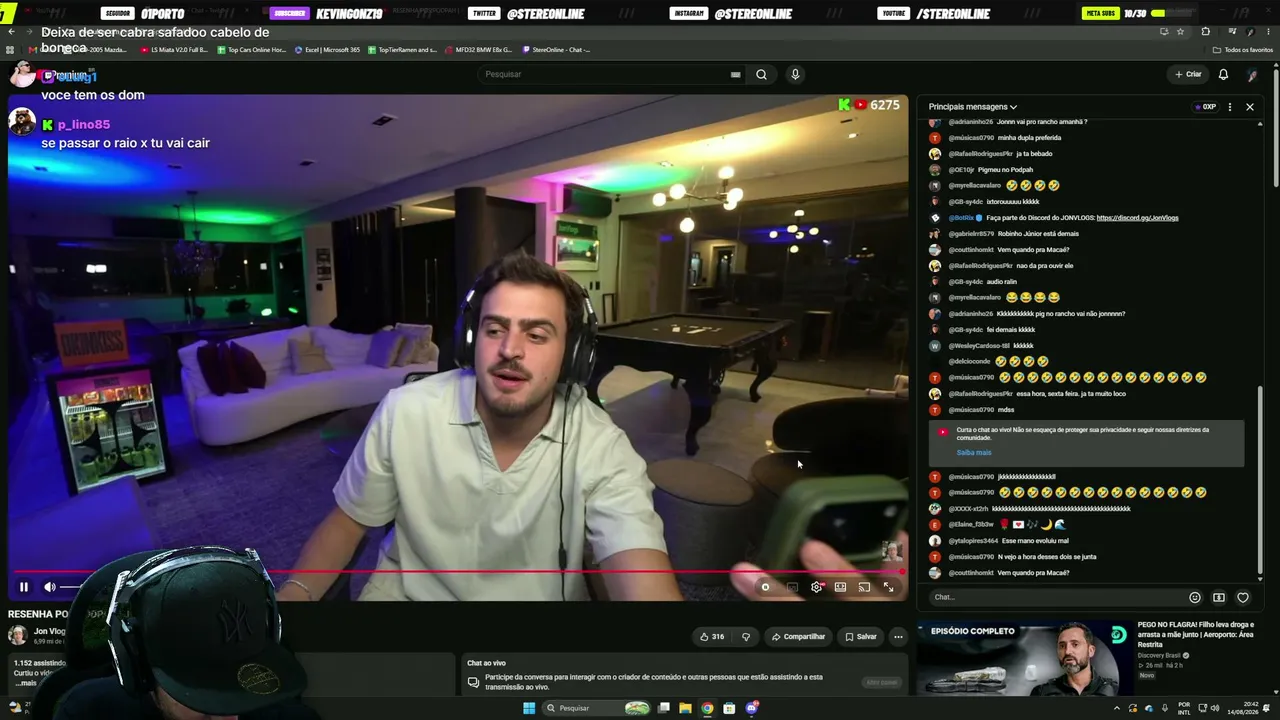This screenshot has width=1280, height=720.
Task: Mute the video with the speaker icon
Action: [50, 587]
